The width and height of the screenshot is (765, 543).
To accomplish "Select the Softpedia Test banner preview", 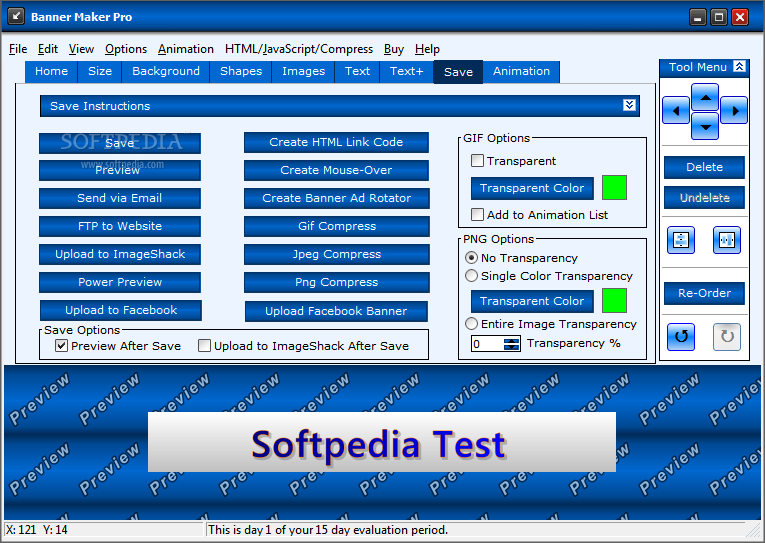I will (x=382, y=442).
